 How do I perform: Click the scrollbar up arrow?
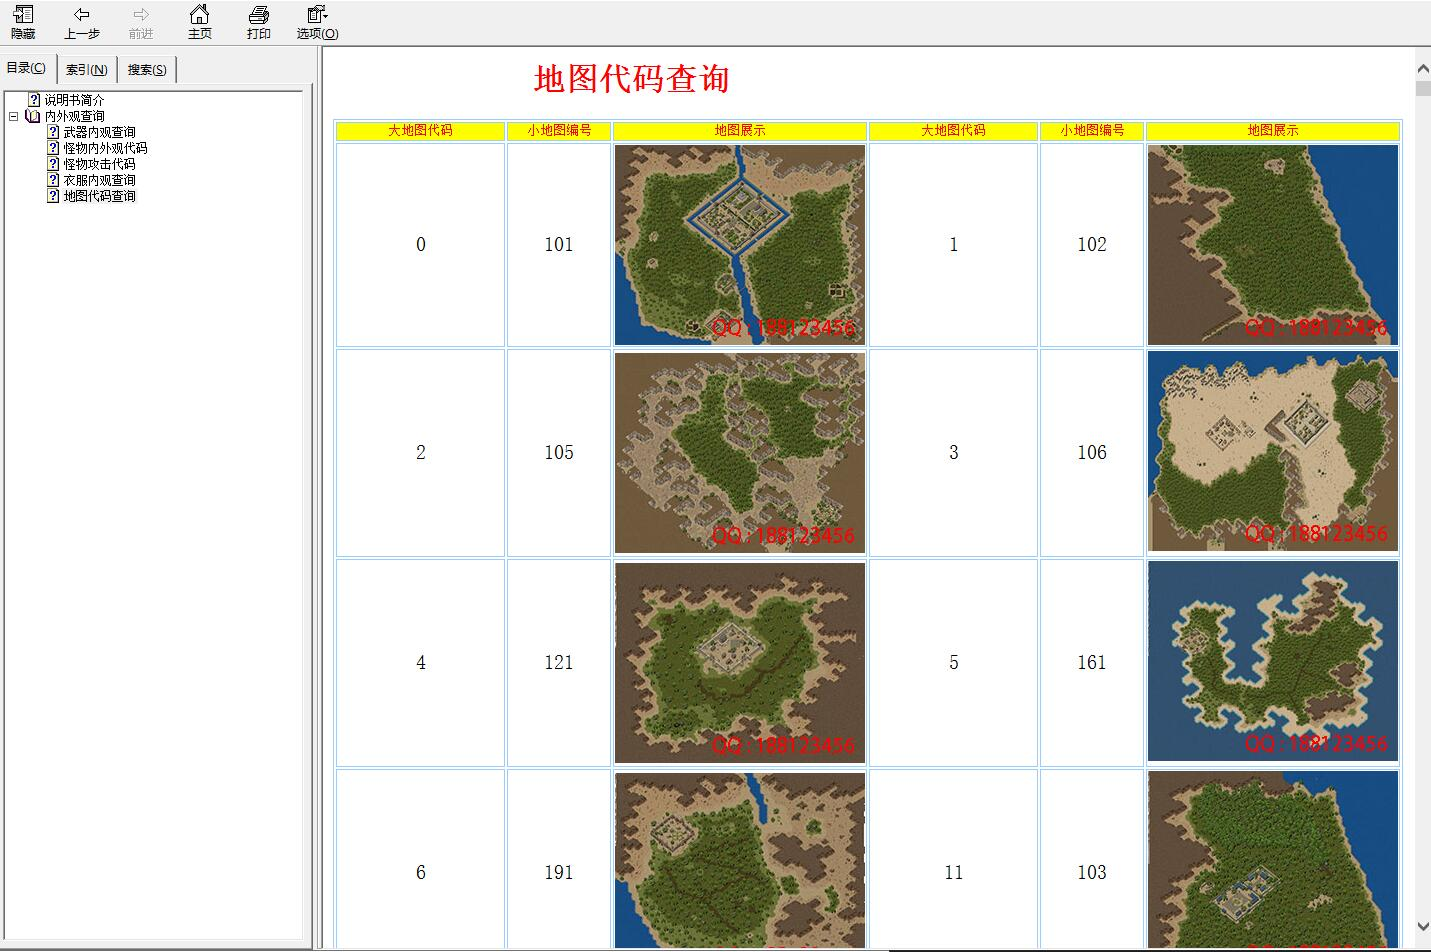[1423, 68]
